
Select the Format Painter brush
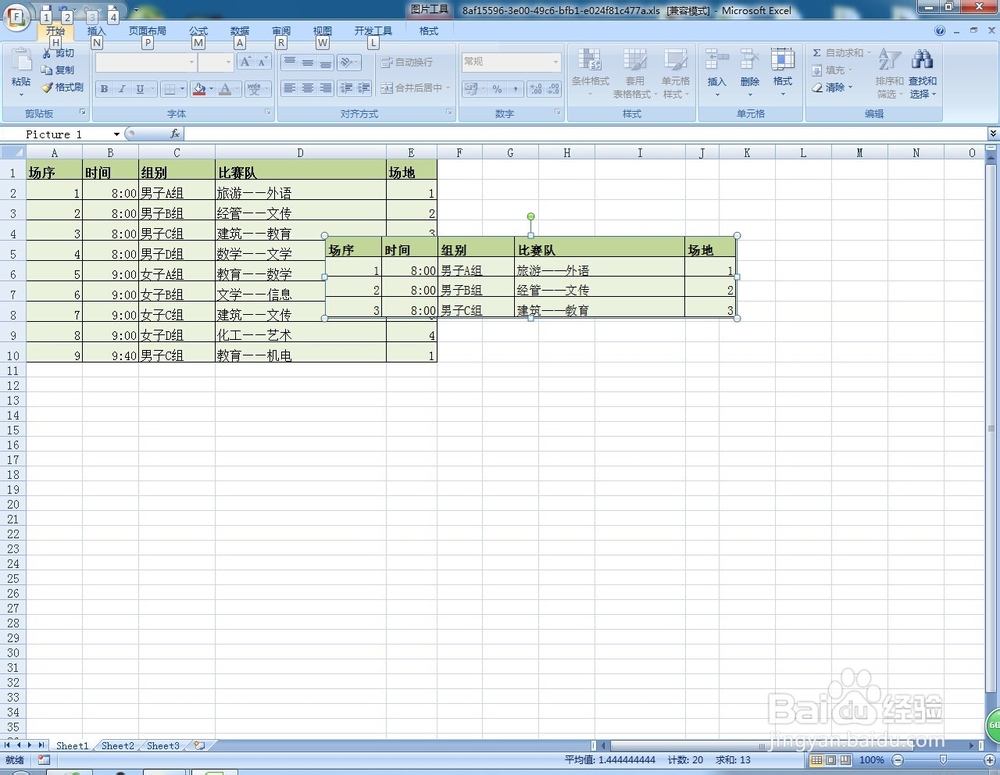click(x=47, y=87)
